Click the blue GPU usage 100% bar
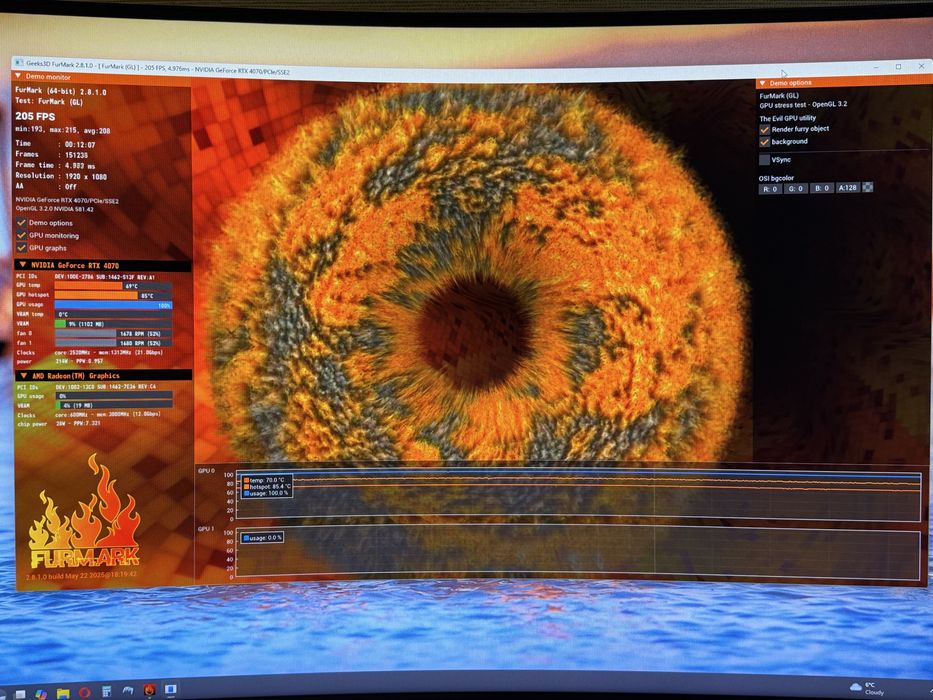This screenshot has width=933, height=700. 113,305
